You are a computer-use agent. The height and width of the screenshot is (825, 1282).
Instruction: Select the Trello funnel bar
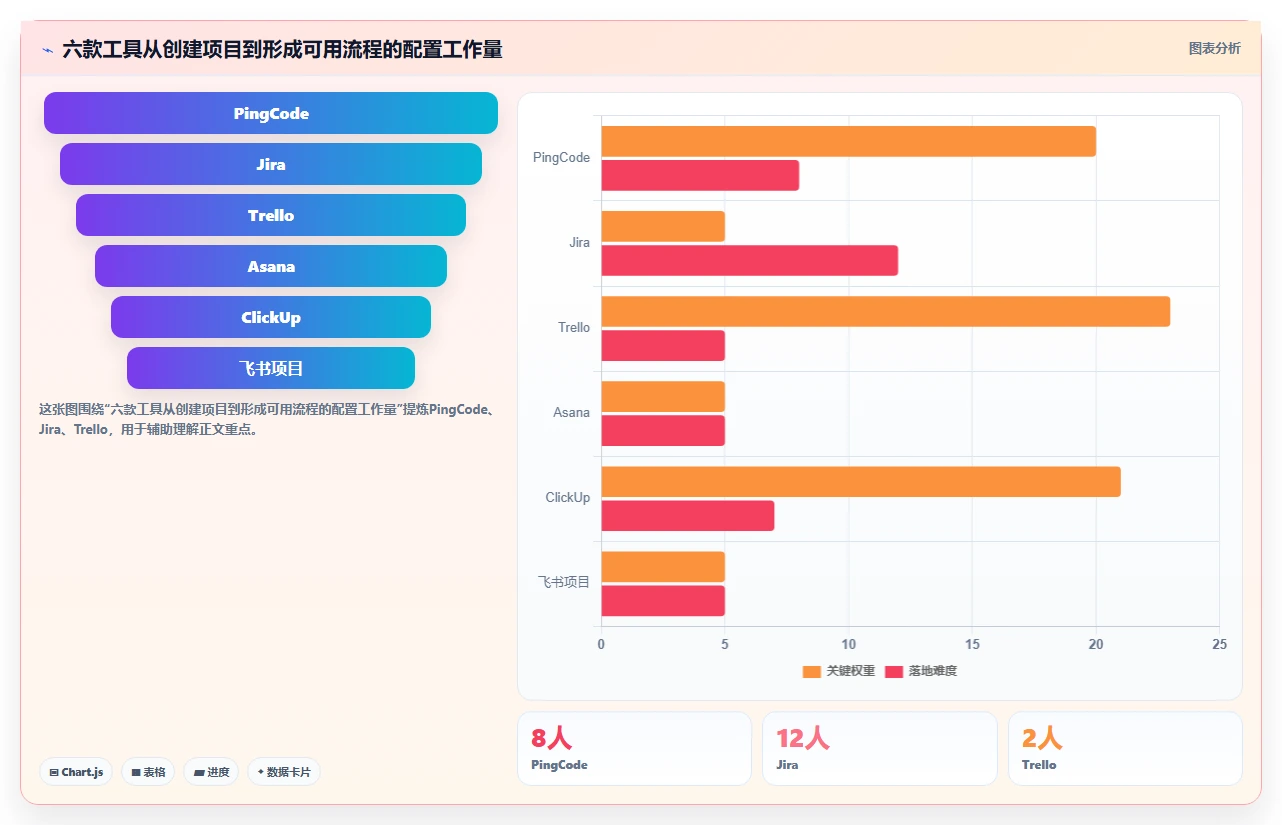click(271, 215)
